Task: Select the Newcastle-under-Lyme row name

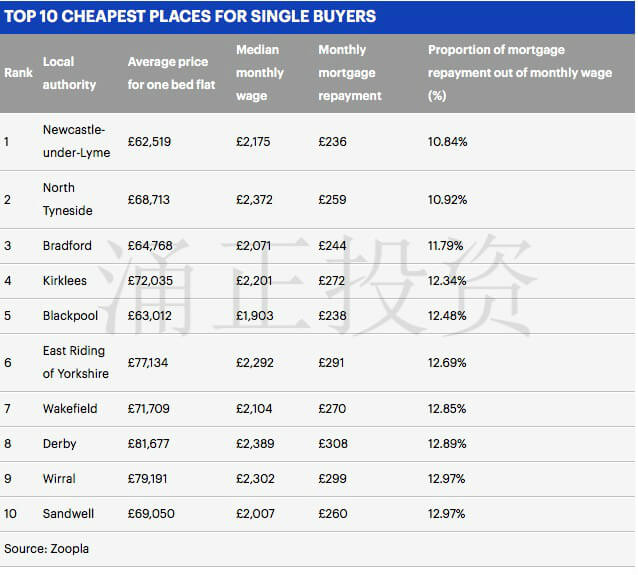Action: coord(76,141)
